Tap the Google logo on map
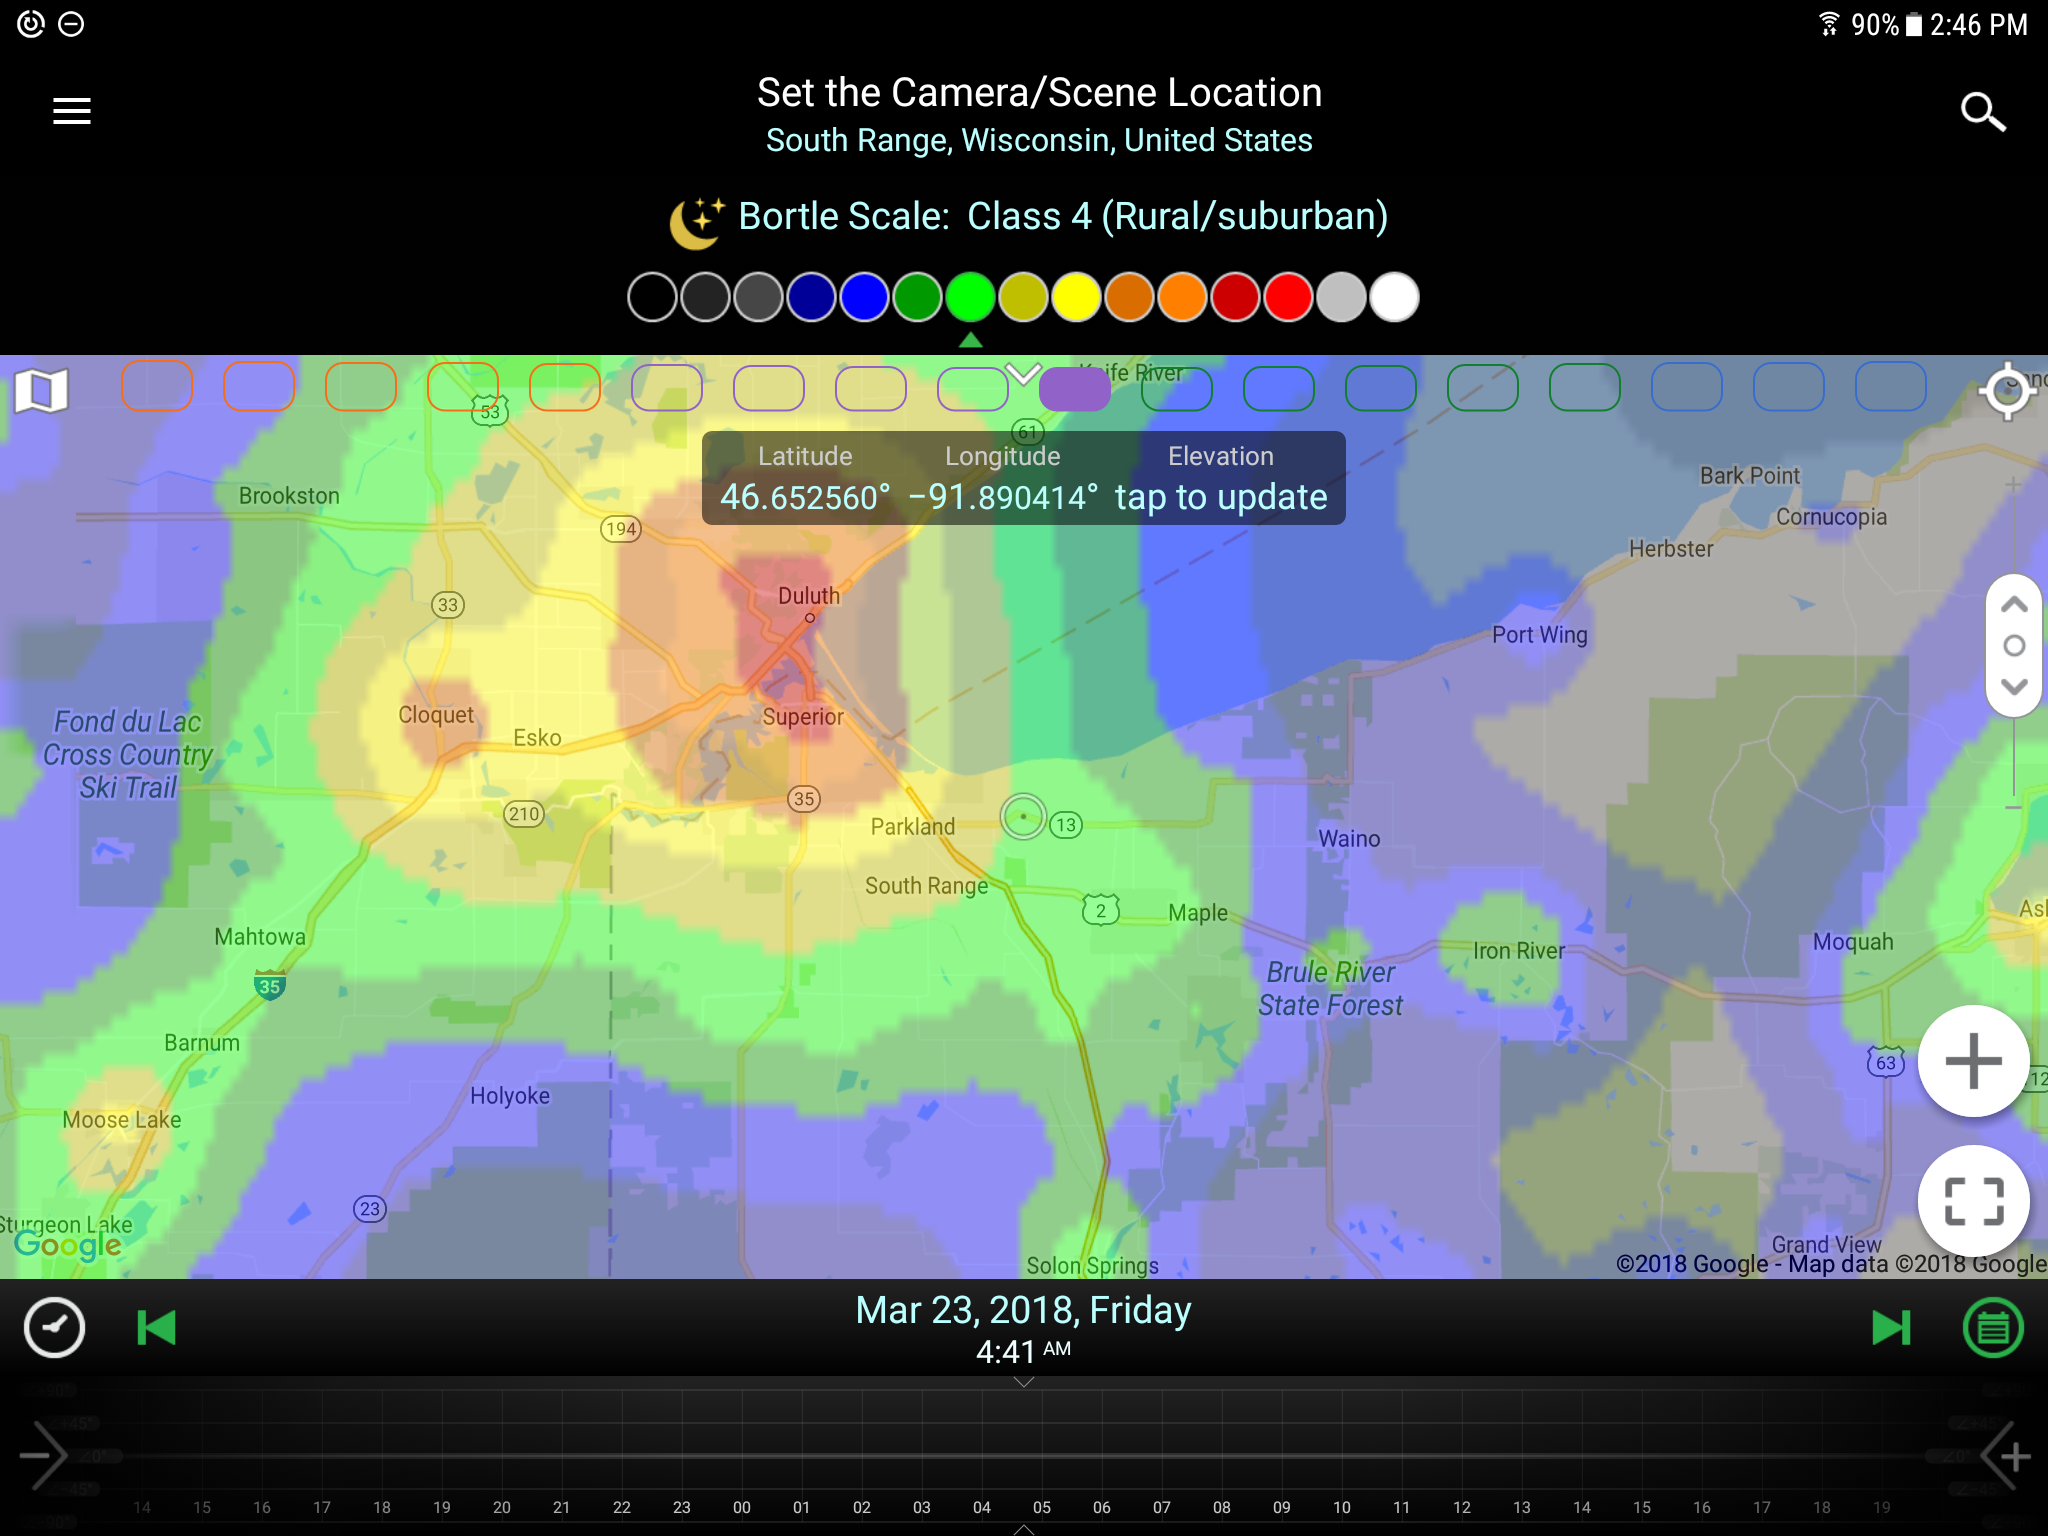Screen dimensions: 2048x1536 click(x=67, y=1246)
